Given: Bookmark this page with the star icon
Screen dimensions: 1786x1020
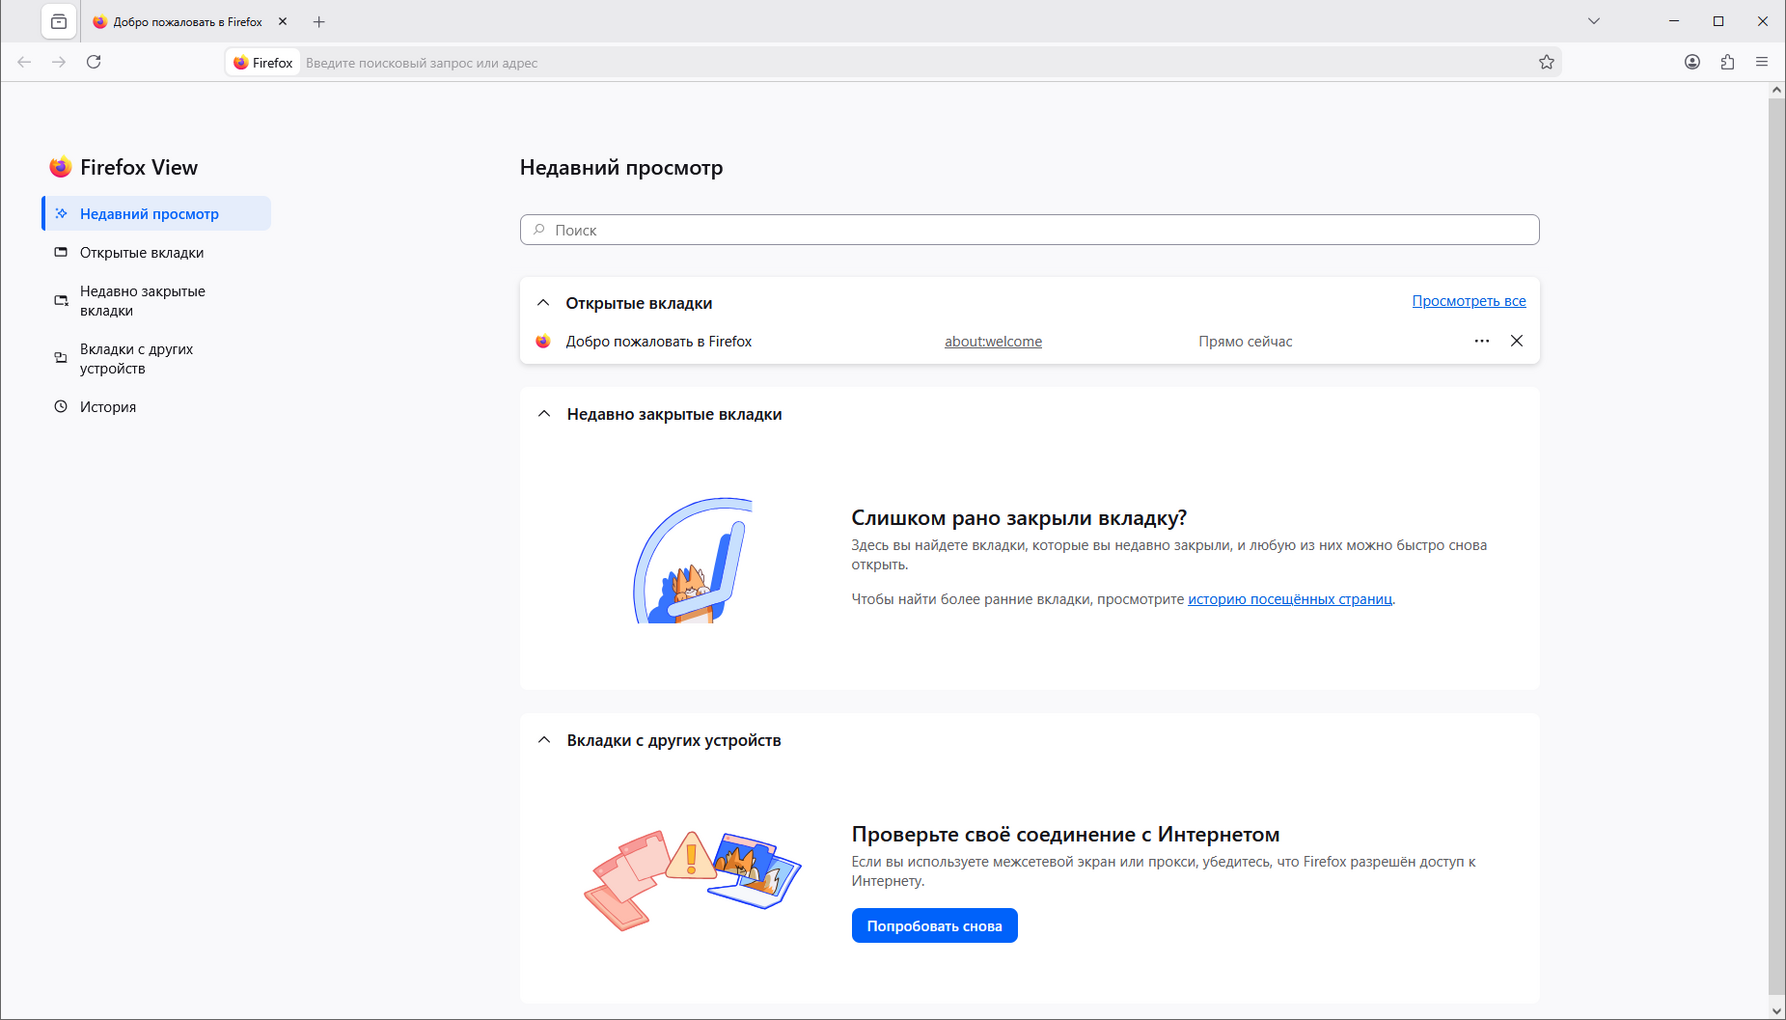Looking at the screenshot, I should [1547, 62].
